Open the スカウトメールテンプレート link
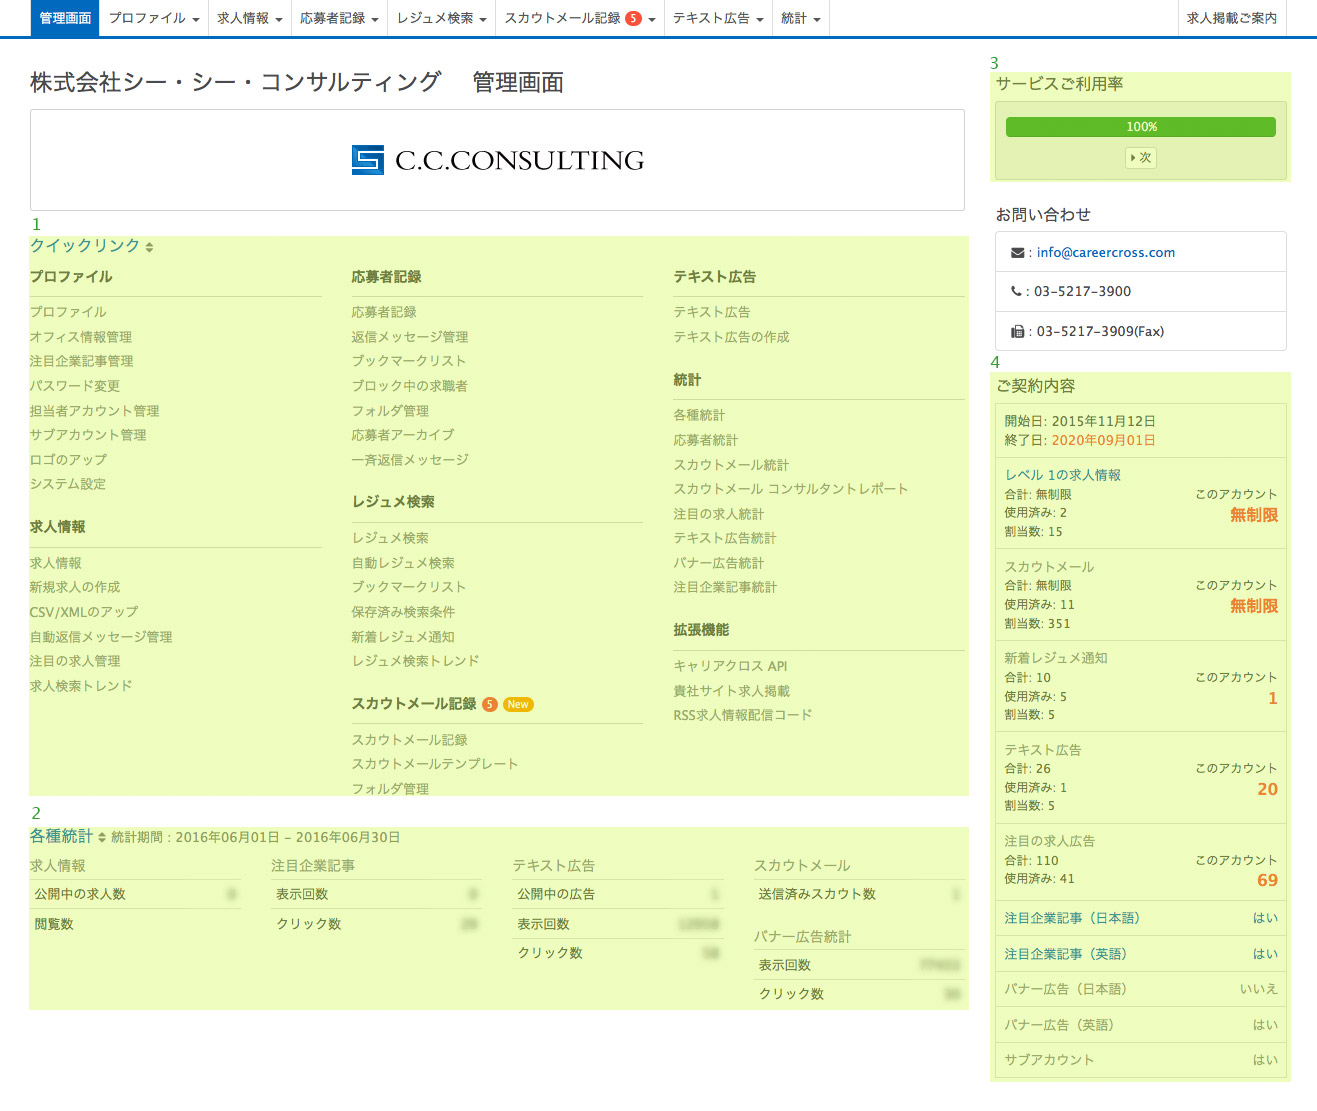 [435, 765]
